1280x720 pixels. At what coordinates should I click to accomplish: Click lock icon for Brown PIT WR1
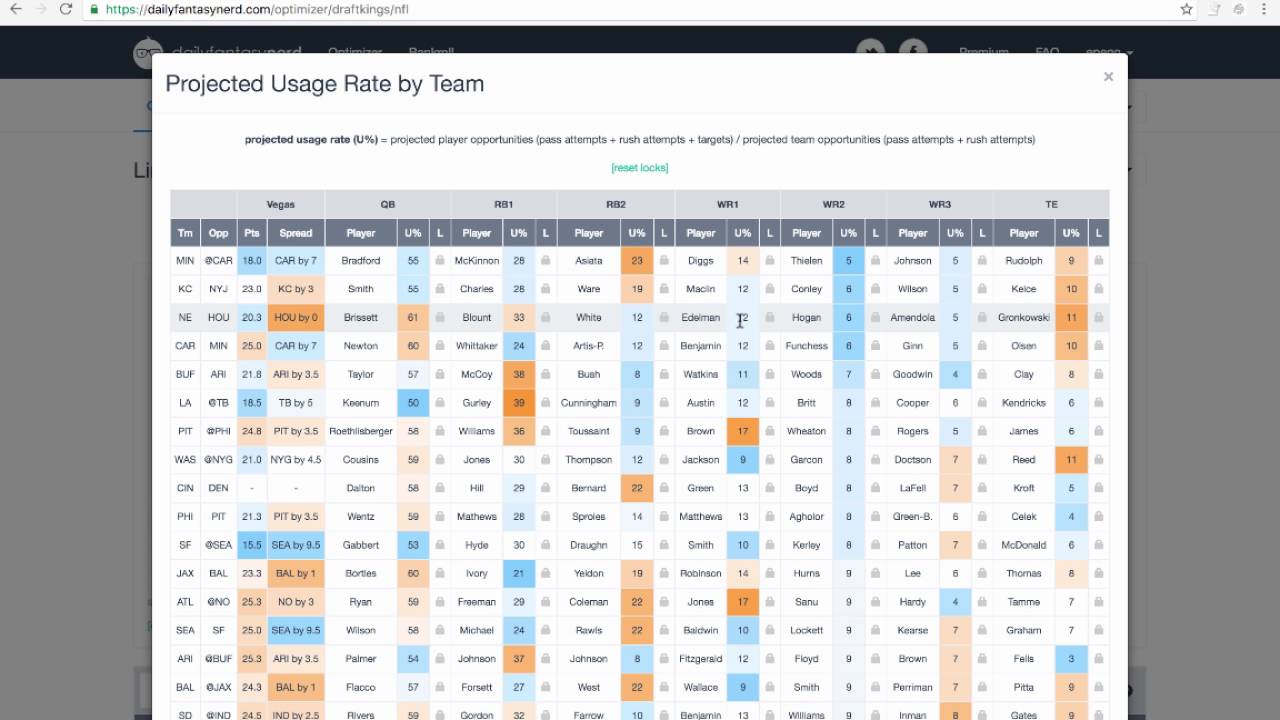pos(770,432)
